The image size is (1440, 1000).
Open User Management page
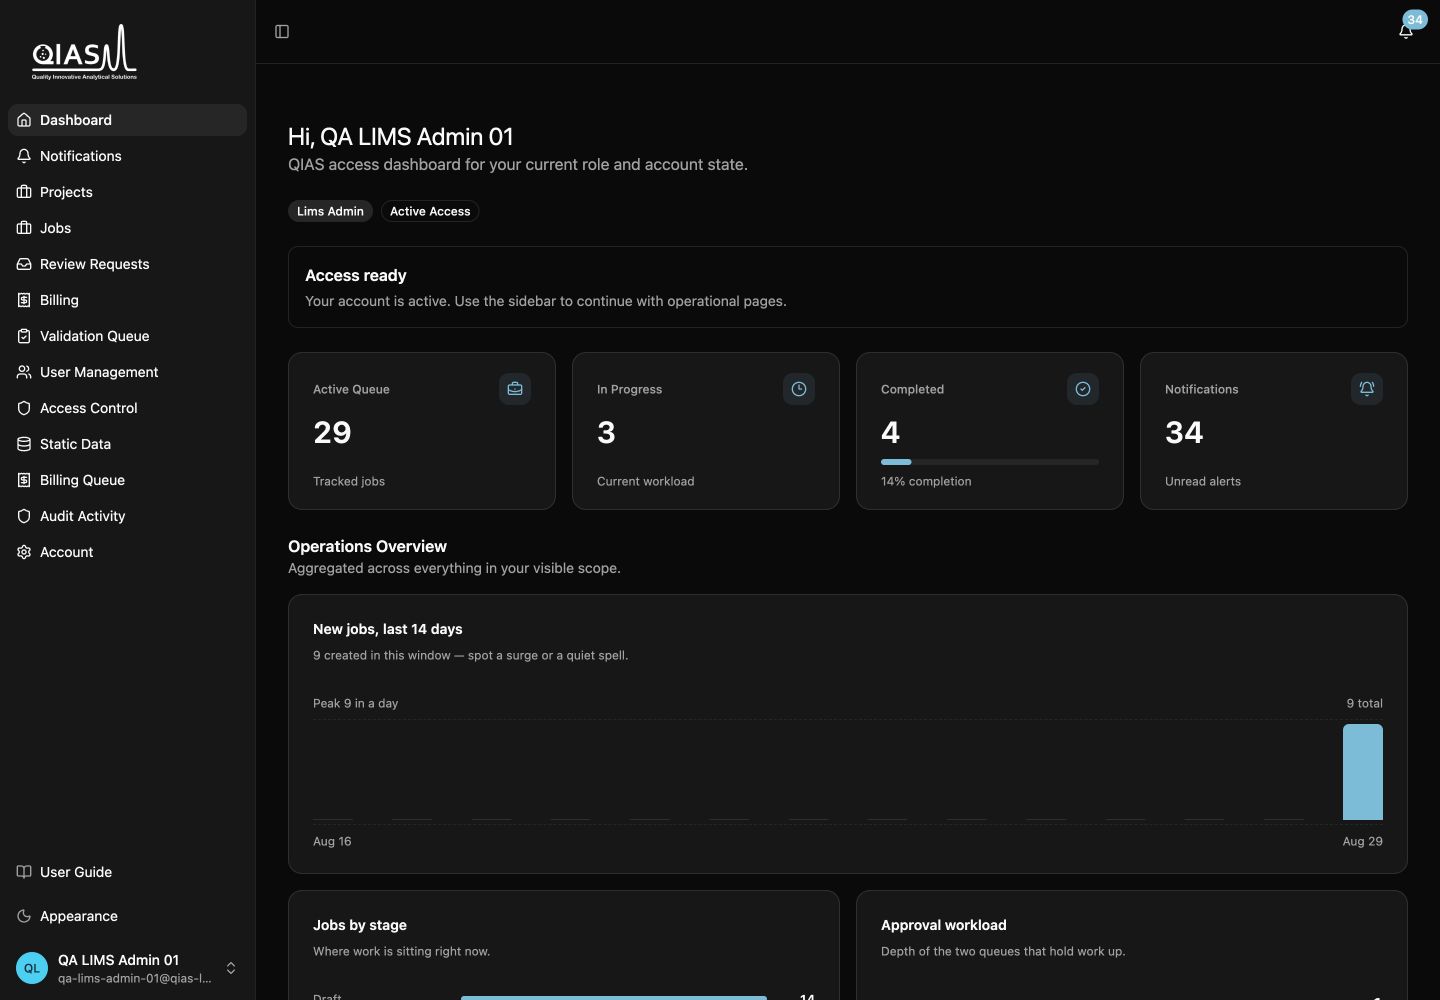click(x=127, y=372)
